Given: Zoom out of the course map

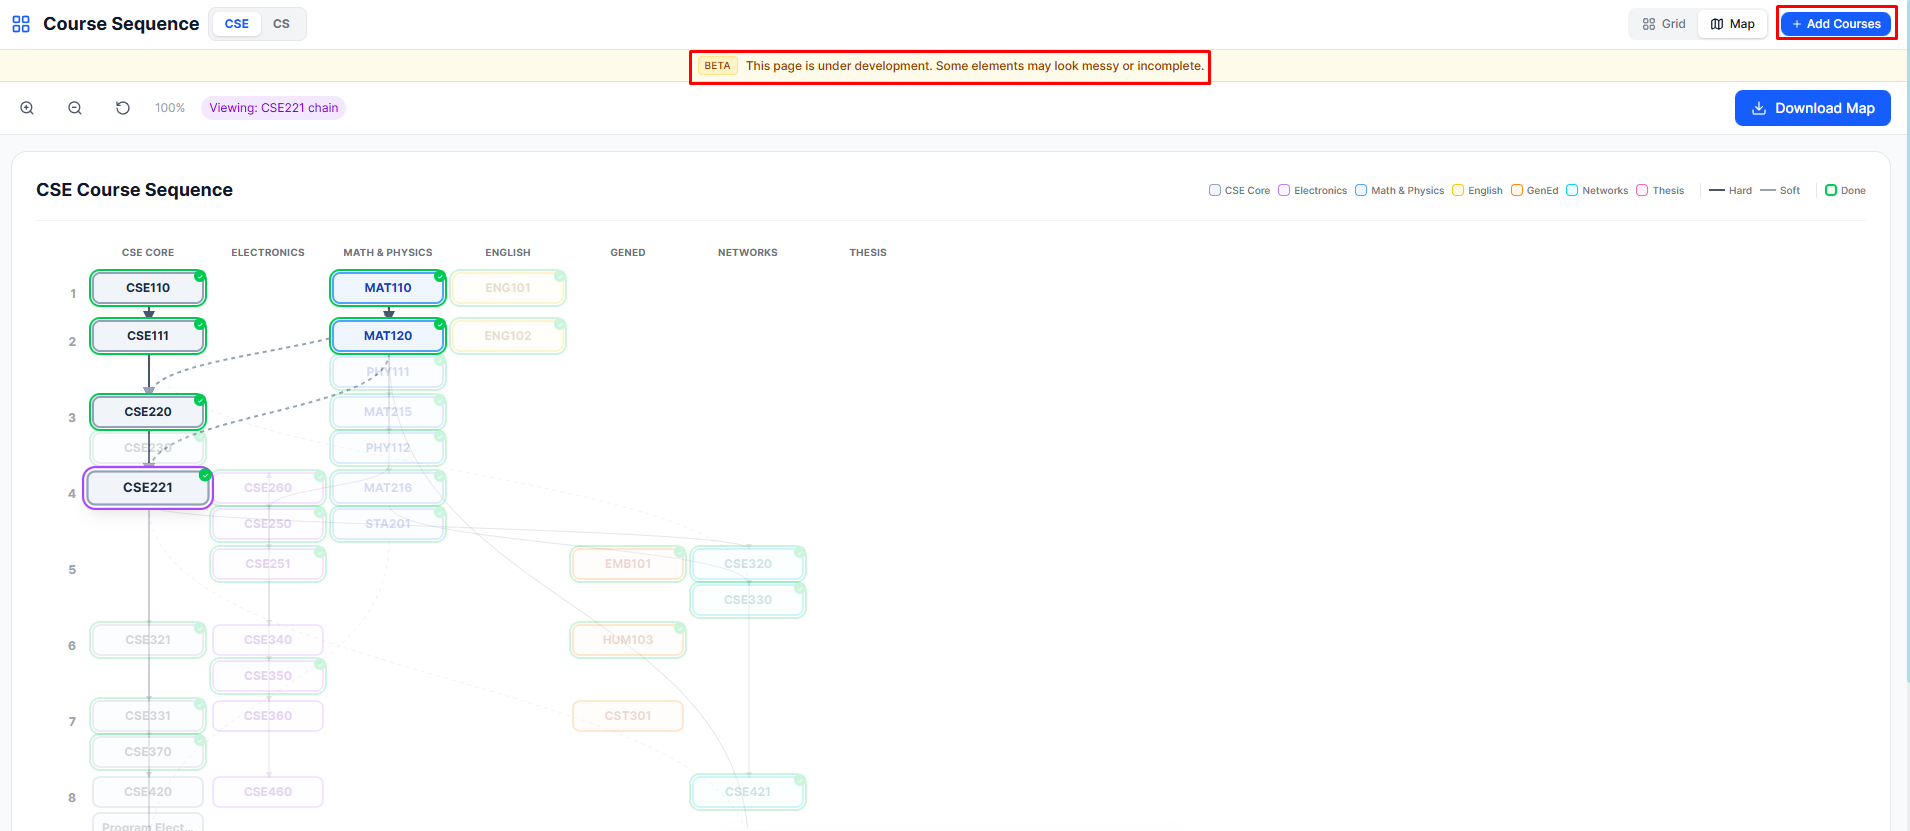Looking at the screenshot, I should pos(75,108).
